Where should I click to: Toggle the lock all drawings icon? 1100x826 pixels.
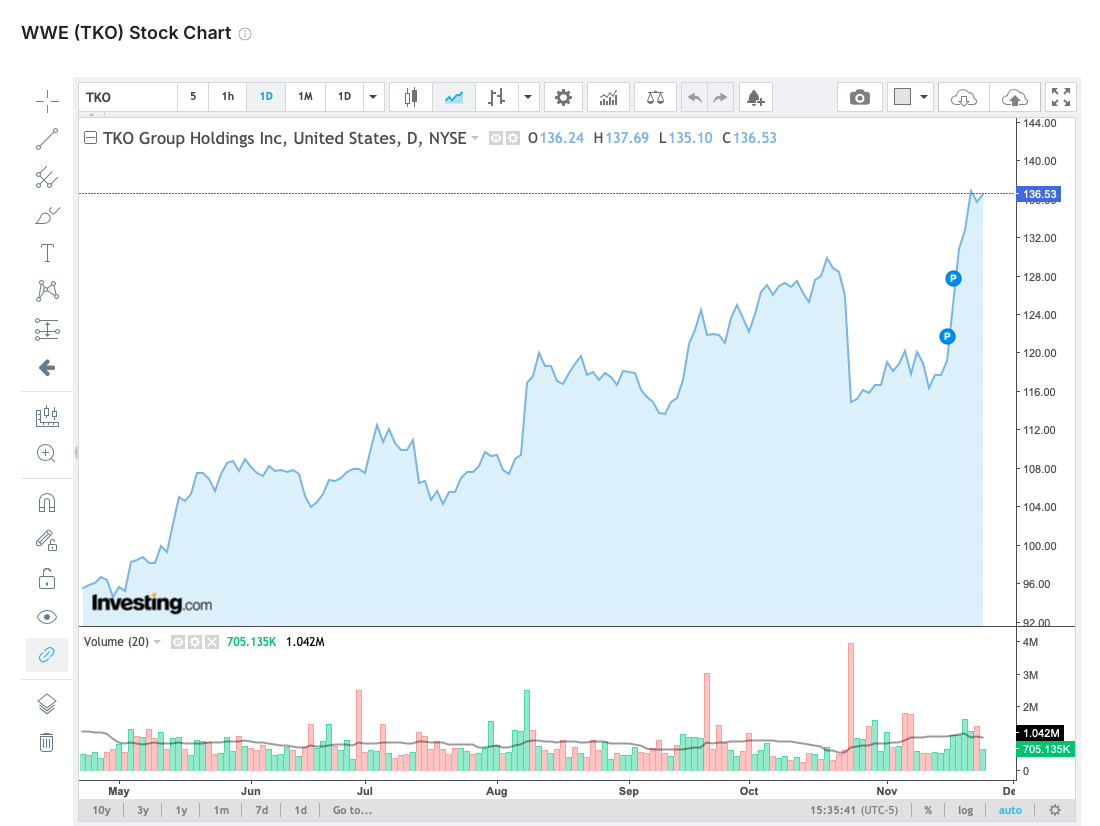47,578
